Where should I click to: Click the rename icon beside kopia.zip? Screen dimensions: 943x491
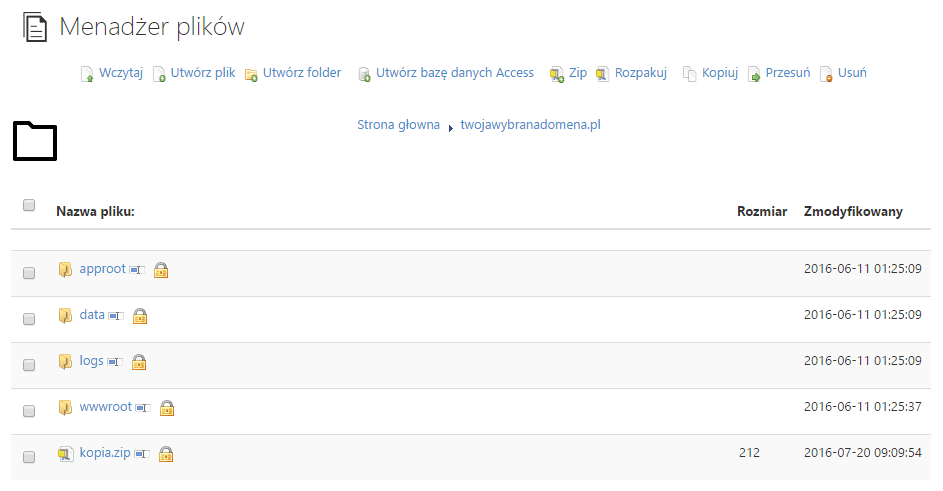pos(141,454)
